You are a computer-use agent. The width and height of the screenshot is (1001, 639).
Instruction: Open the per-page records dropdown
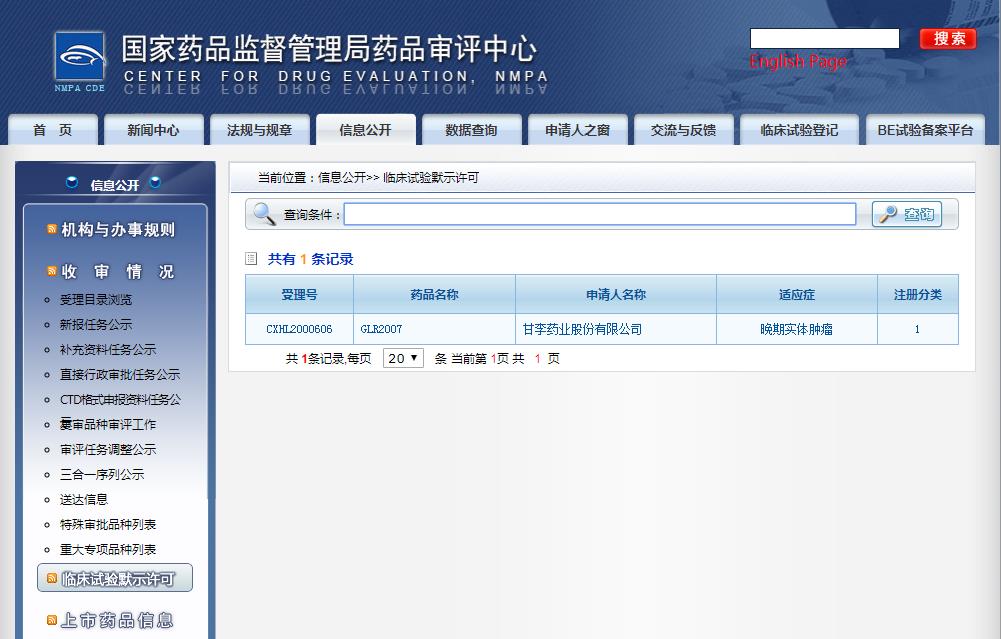pyautogui.click(x=403, y=358)
